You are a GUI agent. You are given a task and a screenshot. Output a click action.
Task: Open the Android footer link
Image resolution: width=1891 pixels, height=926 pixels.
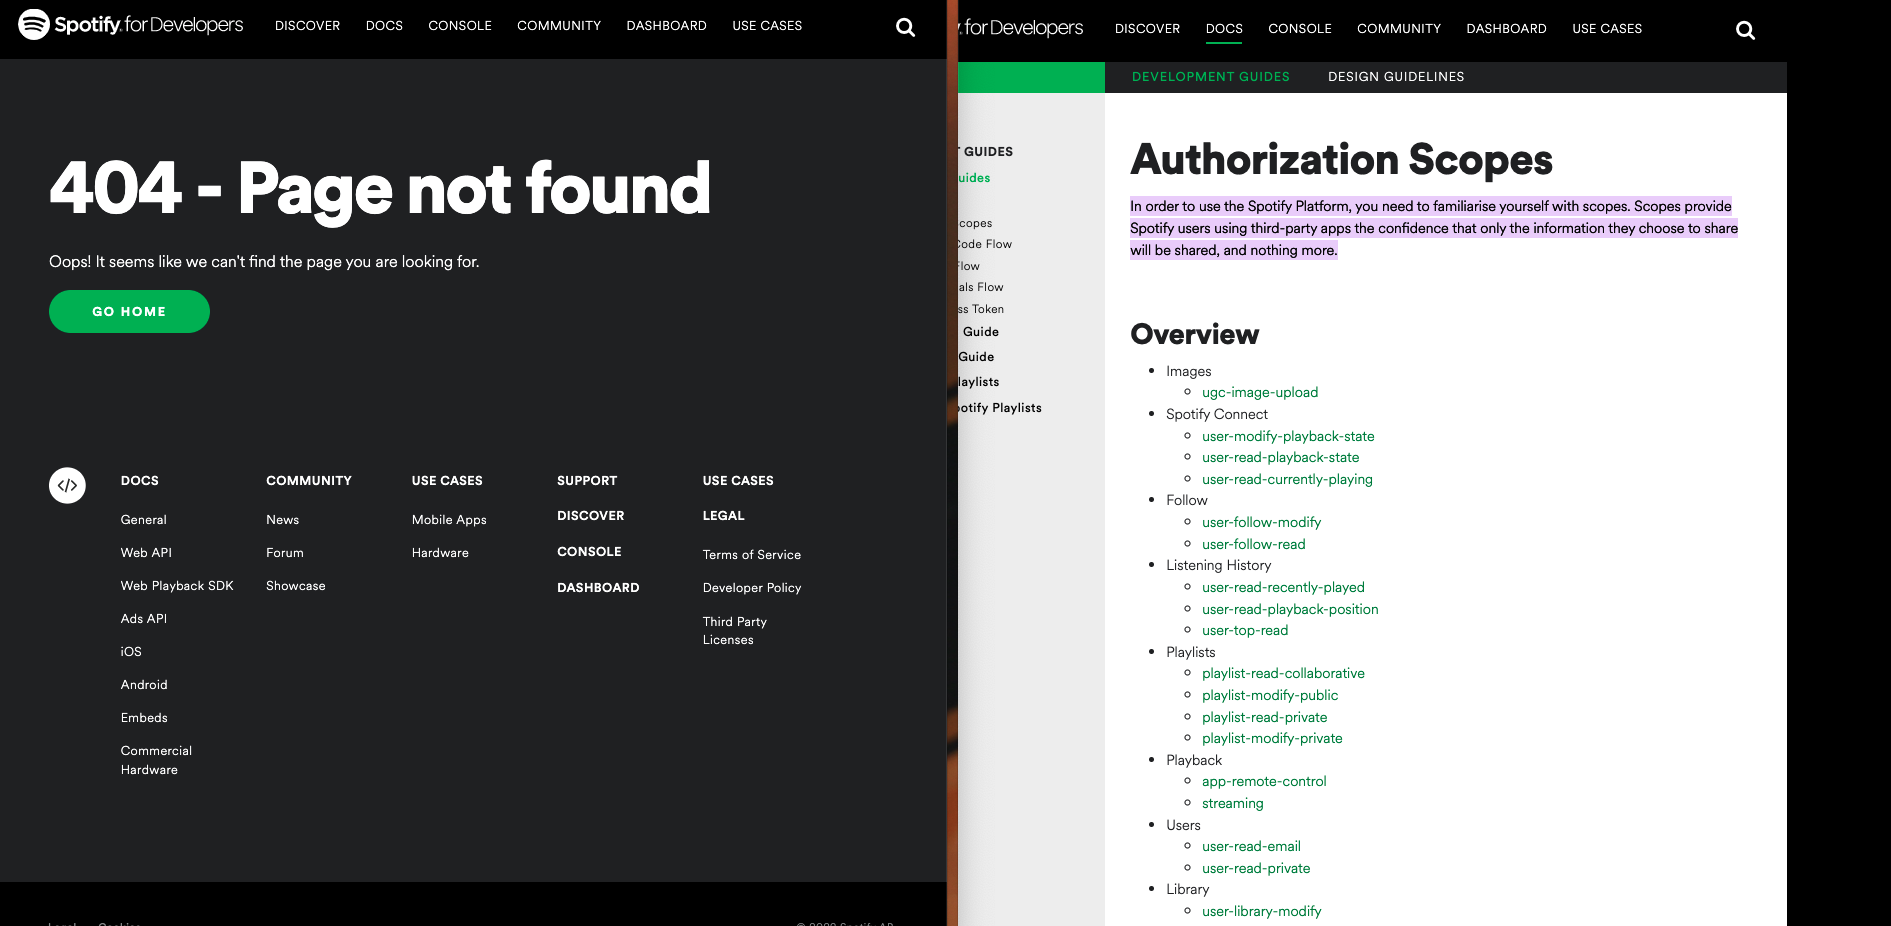(x=144, y=685)
